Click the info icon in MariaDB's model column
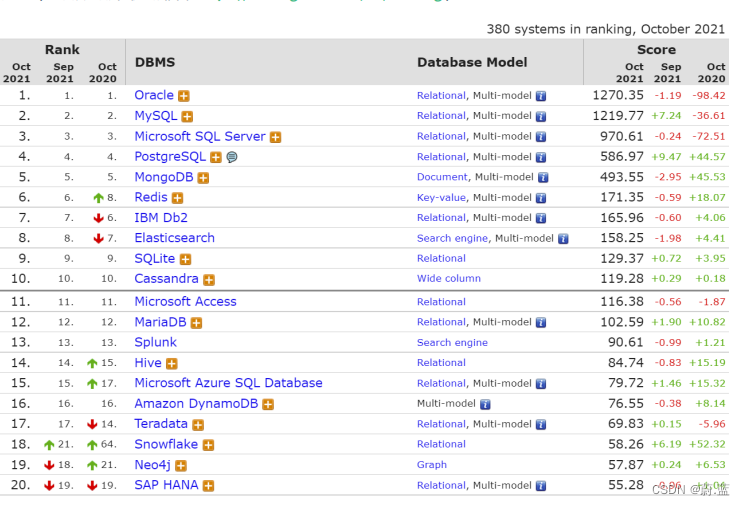Image resolution: width=745 pixels, height=505 pixels. pos(541,323)
